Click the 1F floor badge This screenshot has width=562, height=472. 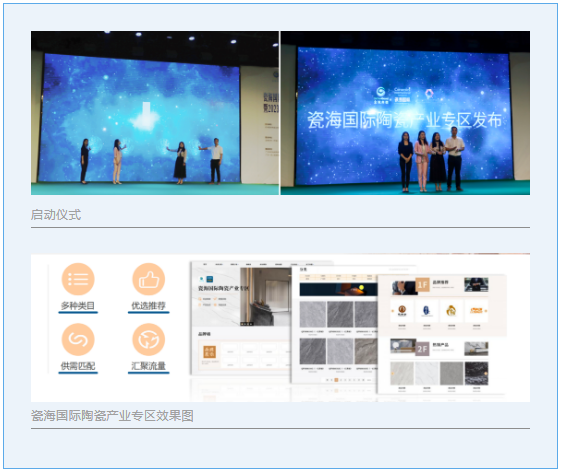422,285
